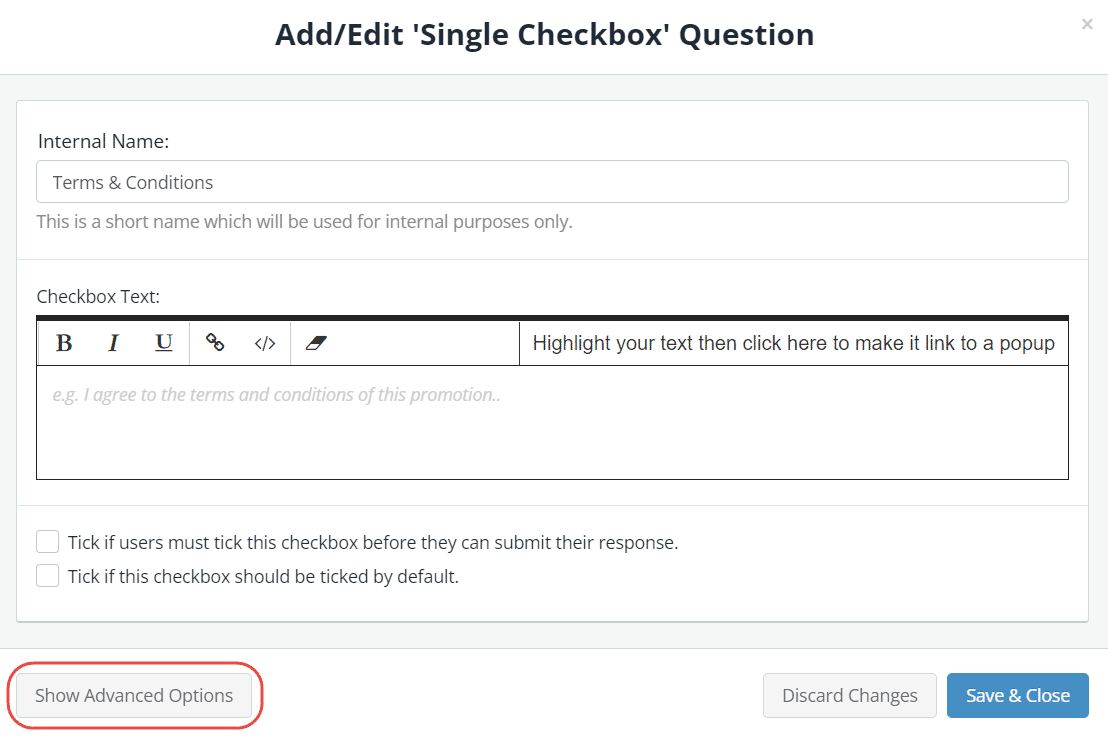
Task: Select the Terms & Conditions text field
Action: (x=553, y=181)
